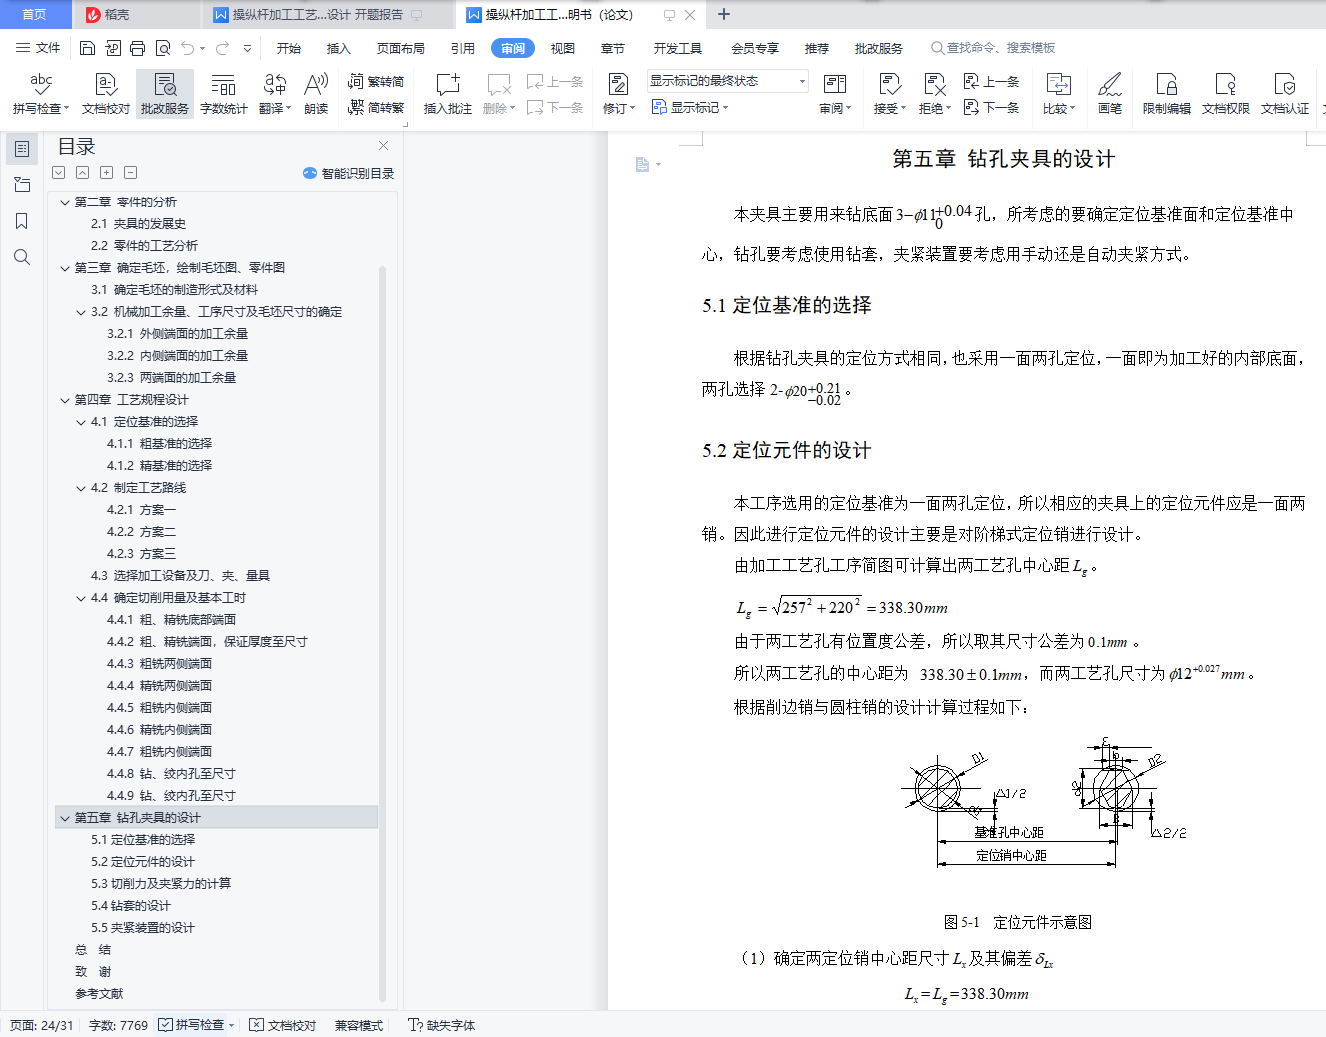Open 文档权限 document permissions
Screen dimensions: 1326x1037
pos(1226,93)
